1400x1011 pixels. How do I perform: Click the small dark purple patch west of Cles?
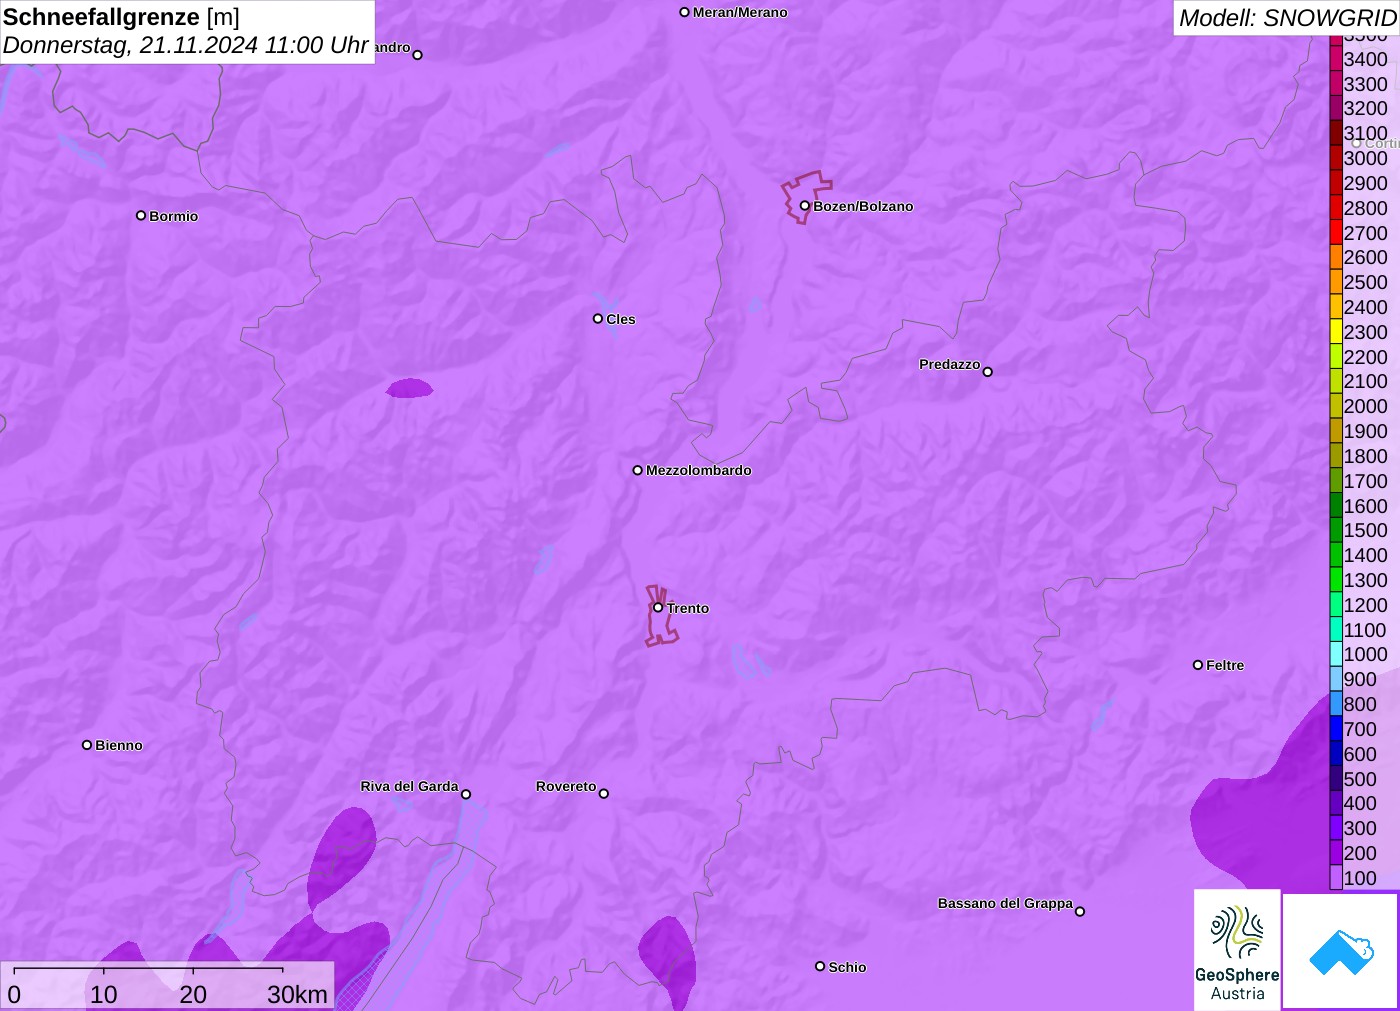tap(410, 388)
